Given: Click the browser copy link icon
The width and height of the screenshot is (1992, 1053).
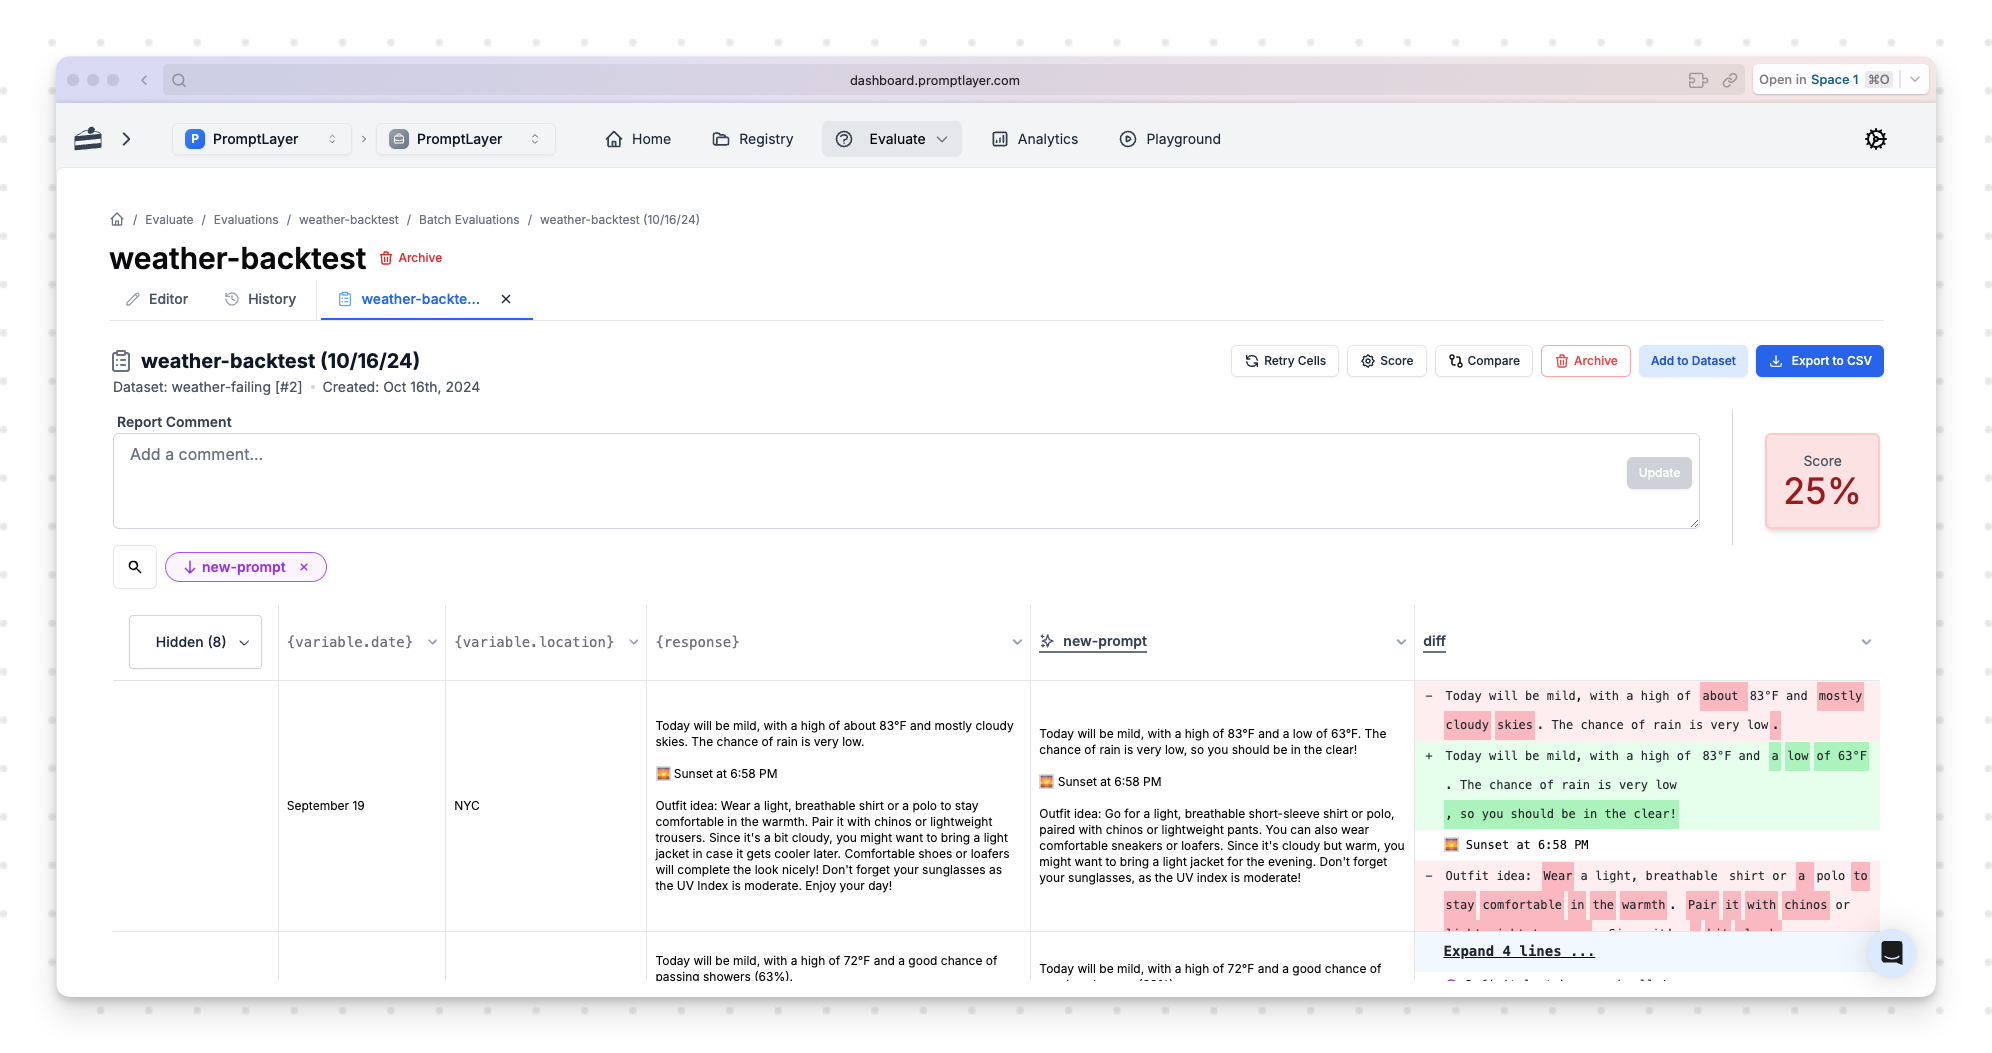Looking at the screenshot, I should tap(1729, 80).
